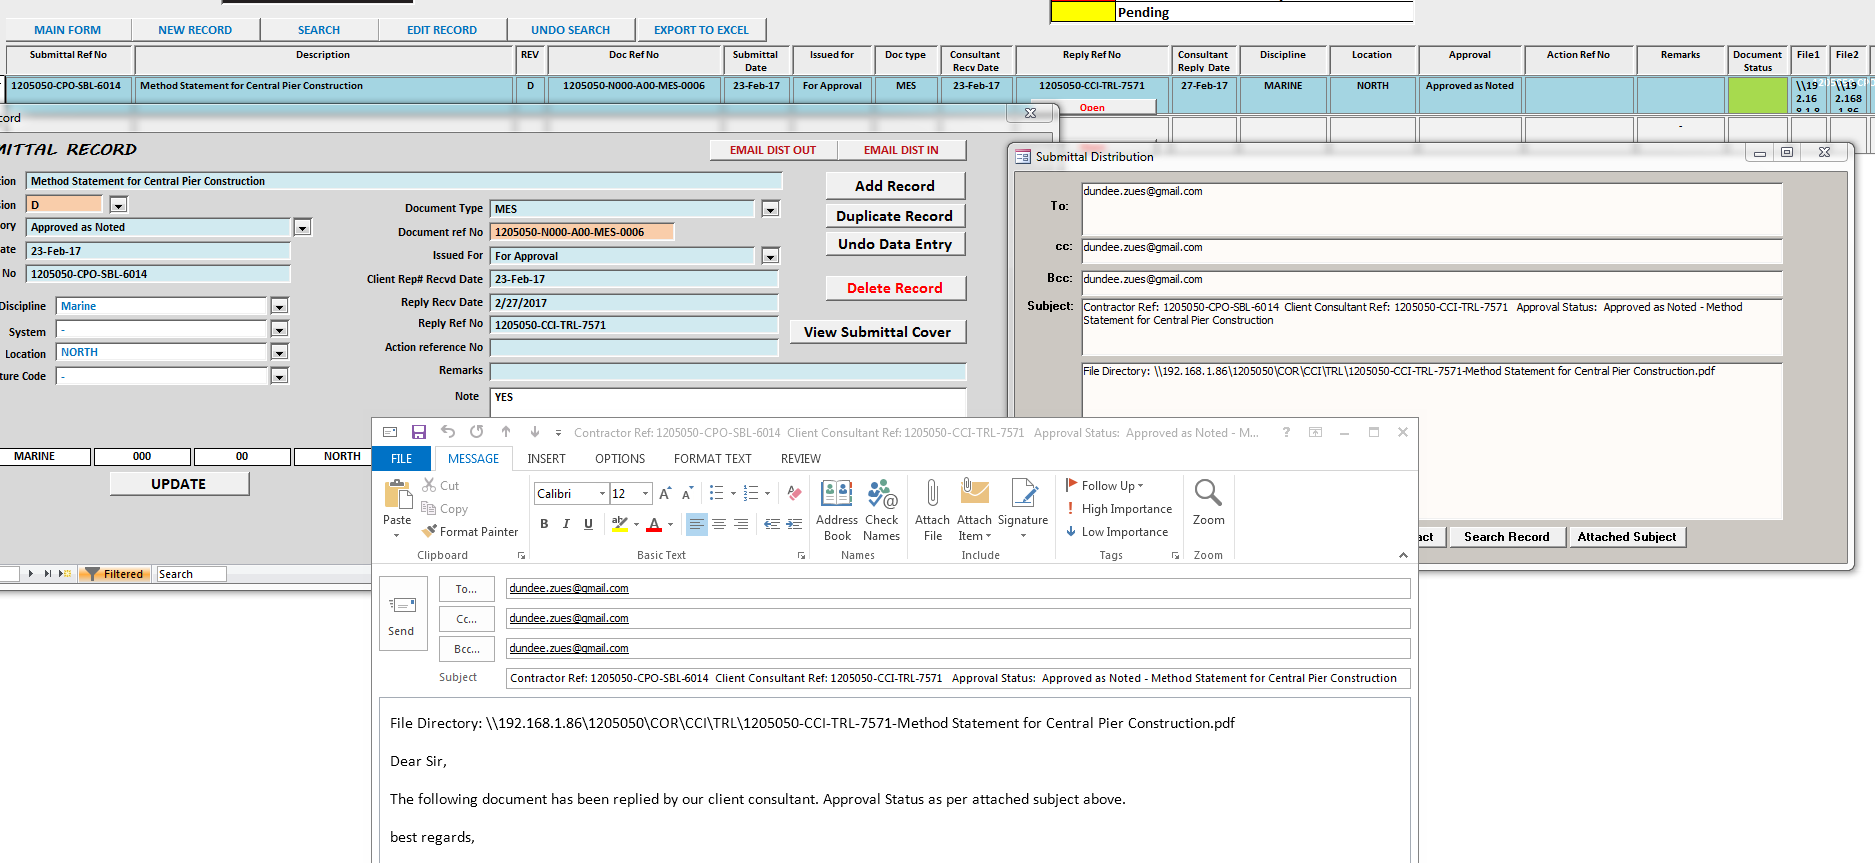Image resolution: width=1875 pixels, height=863 pixels.
Task: Expand the Discipline dropdown showing Marine
Action: click(x=280, y=307)
